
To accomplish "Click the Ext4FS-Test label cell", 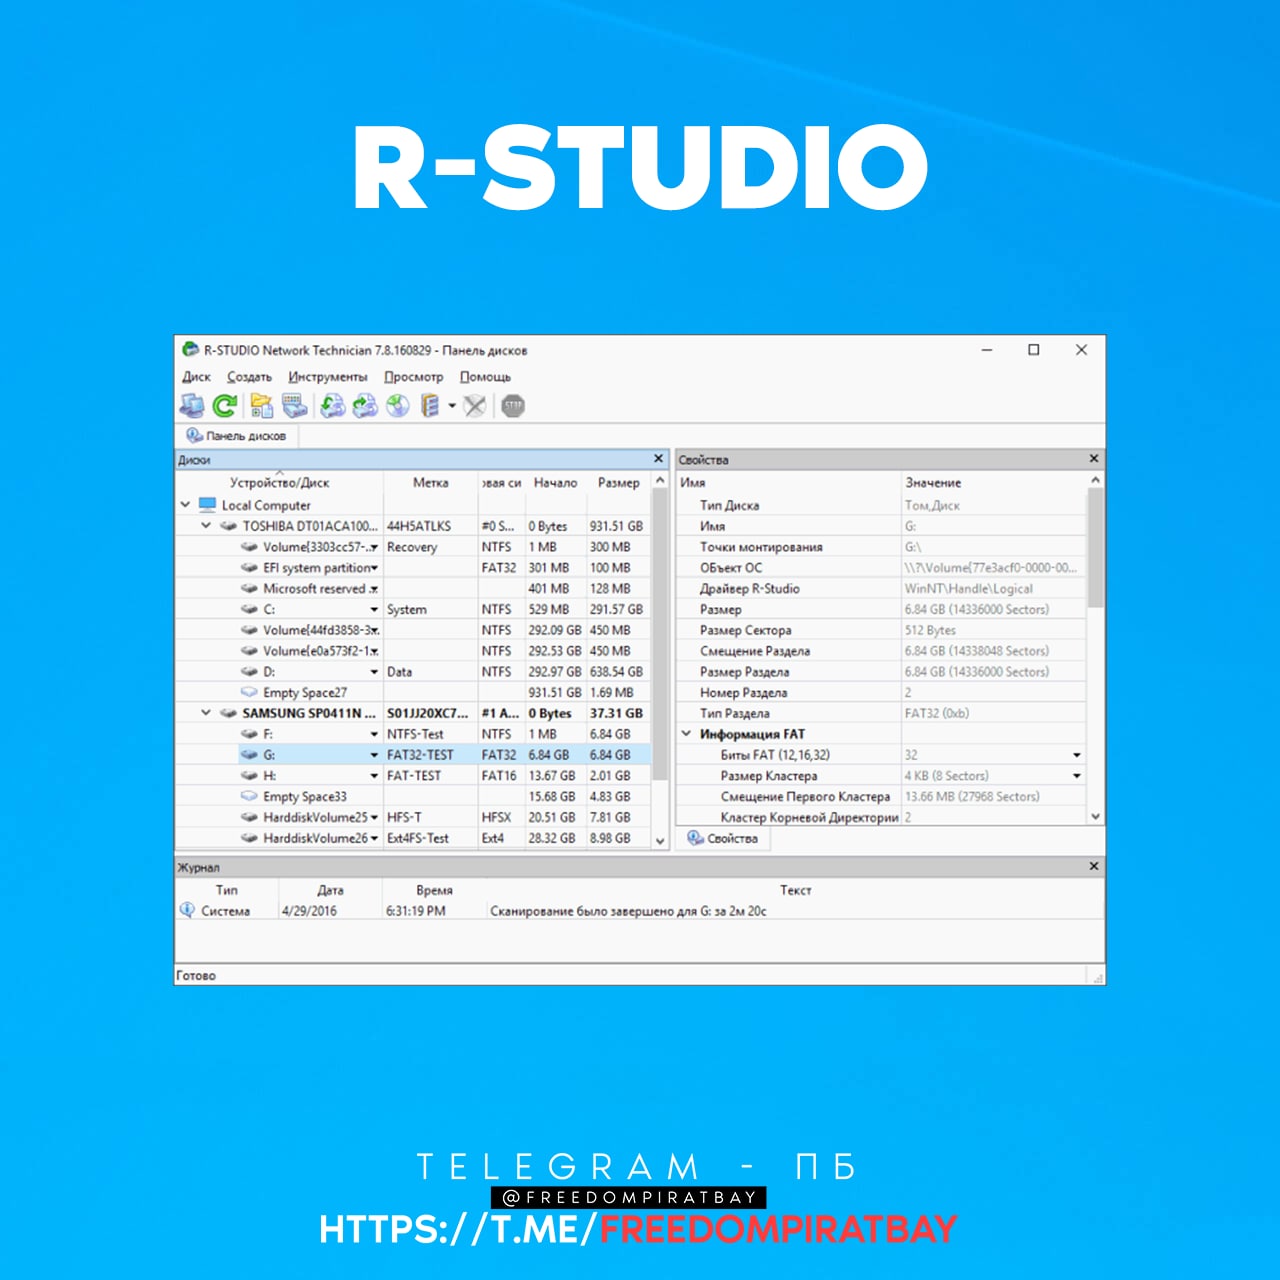I will coord(431,838).
